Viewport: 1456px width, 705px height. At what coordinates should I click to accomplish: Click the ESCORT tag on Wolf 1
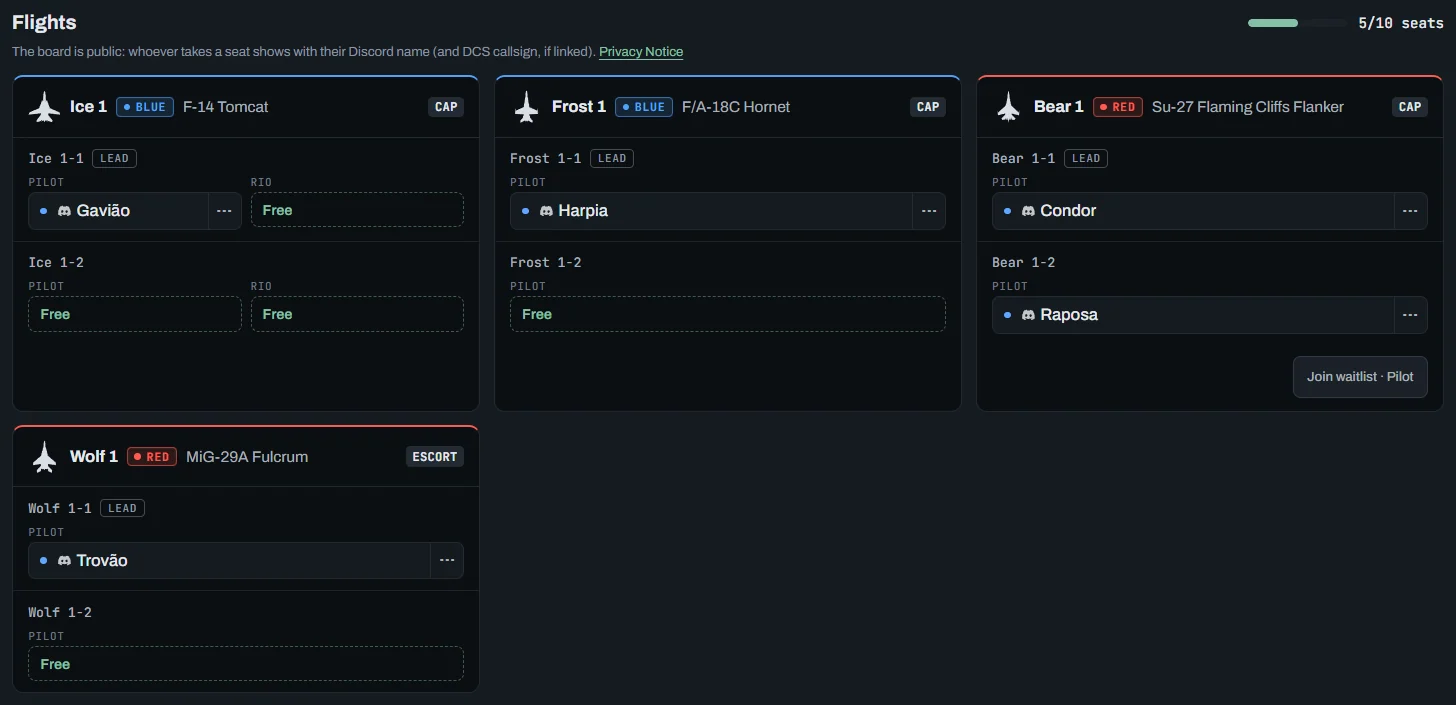click(435, 457)
